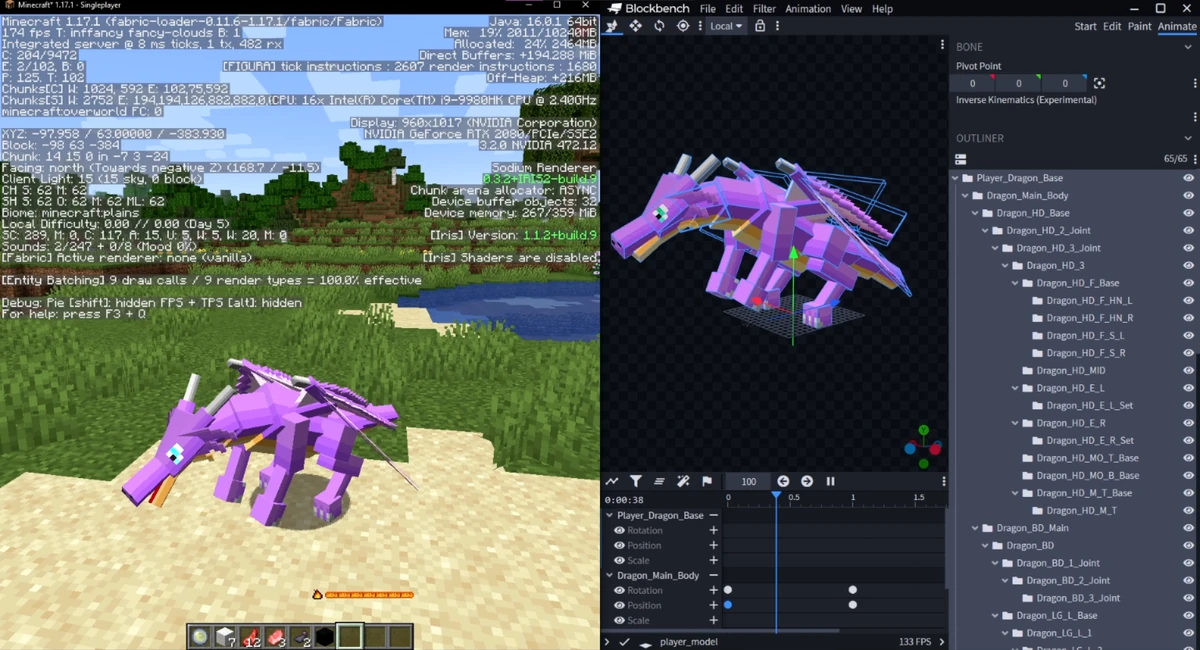Image resolution: width=1200 pixels, height=650 pixels.
Task: Click the keyframe filter icon
Action: [636, 481]
